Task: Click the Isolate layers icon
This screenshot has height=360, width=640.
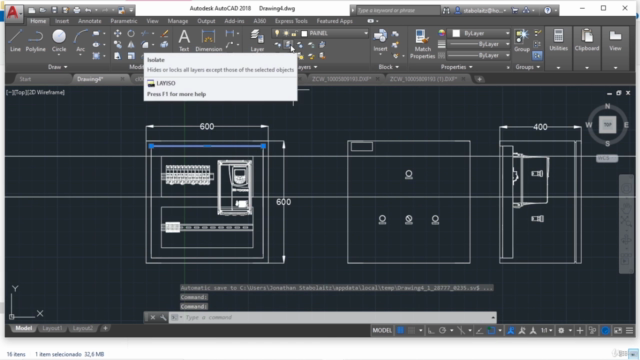Action: (289, 44)
